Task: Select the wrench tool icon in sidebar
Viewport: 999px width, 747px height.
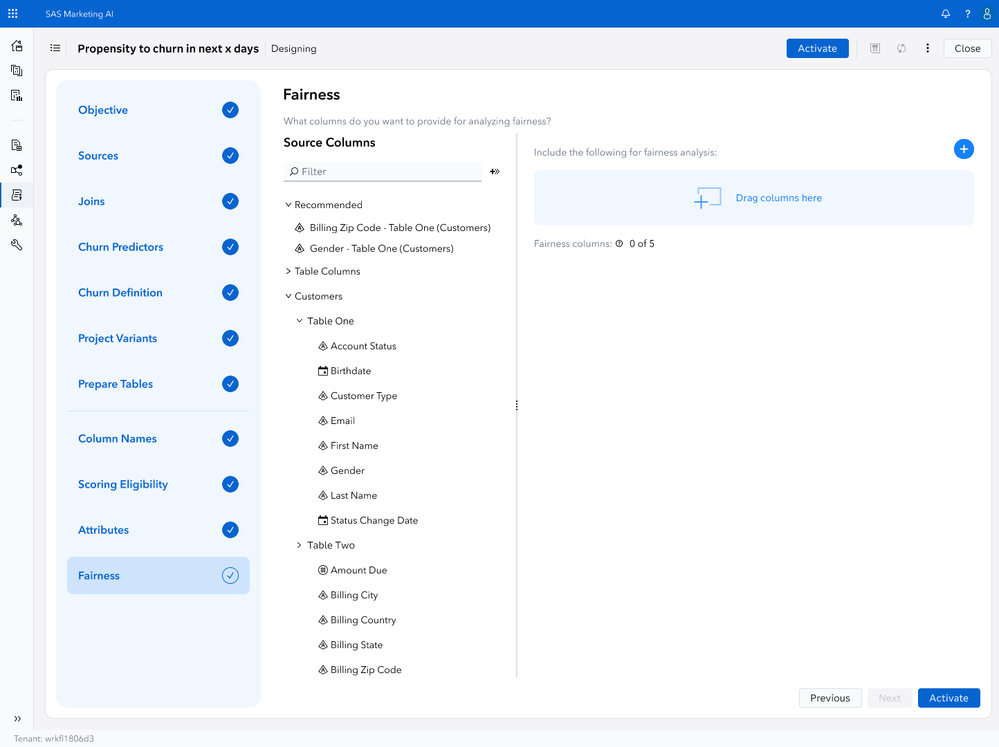Action: tap(15, 244)
